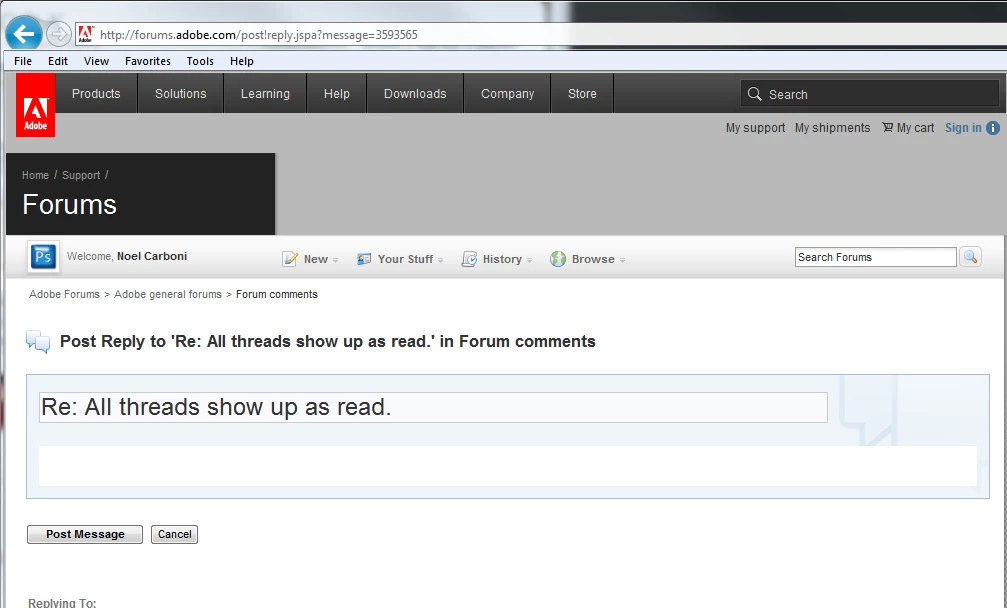
Task: Click the magnifier icon in top Search box
Action: pos(755,94)
